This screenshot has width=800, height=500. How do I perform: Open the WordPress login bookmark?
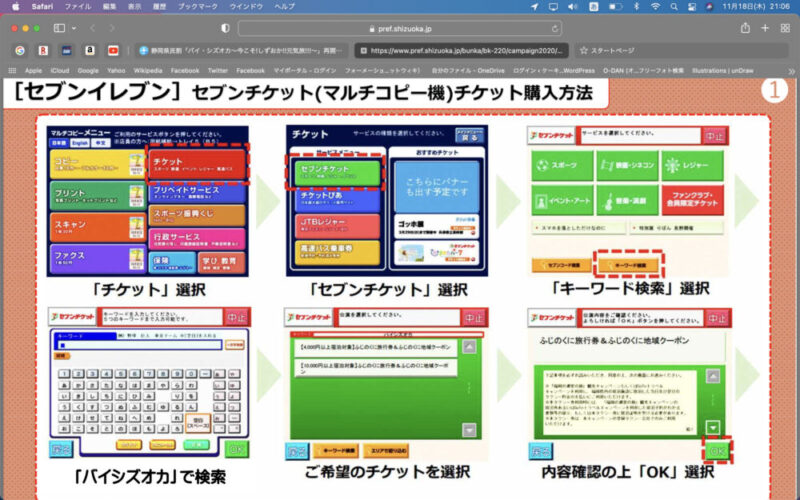point(554,70)
